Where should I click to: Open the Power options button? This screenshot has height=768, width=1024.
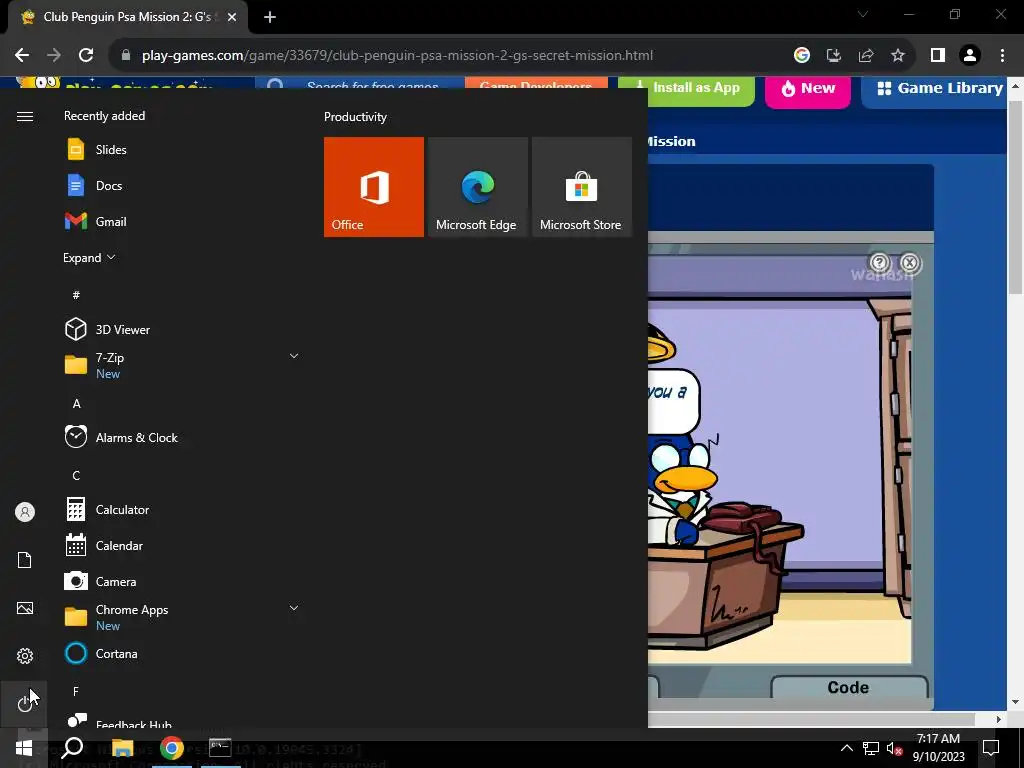24,703
